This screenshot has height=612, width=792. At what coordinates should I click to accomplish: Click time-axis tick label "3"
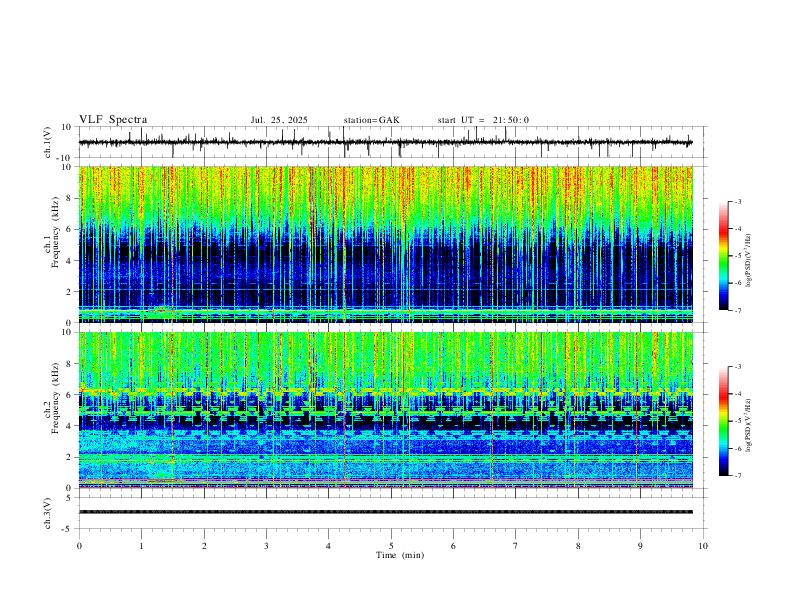(266, 546)
